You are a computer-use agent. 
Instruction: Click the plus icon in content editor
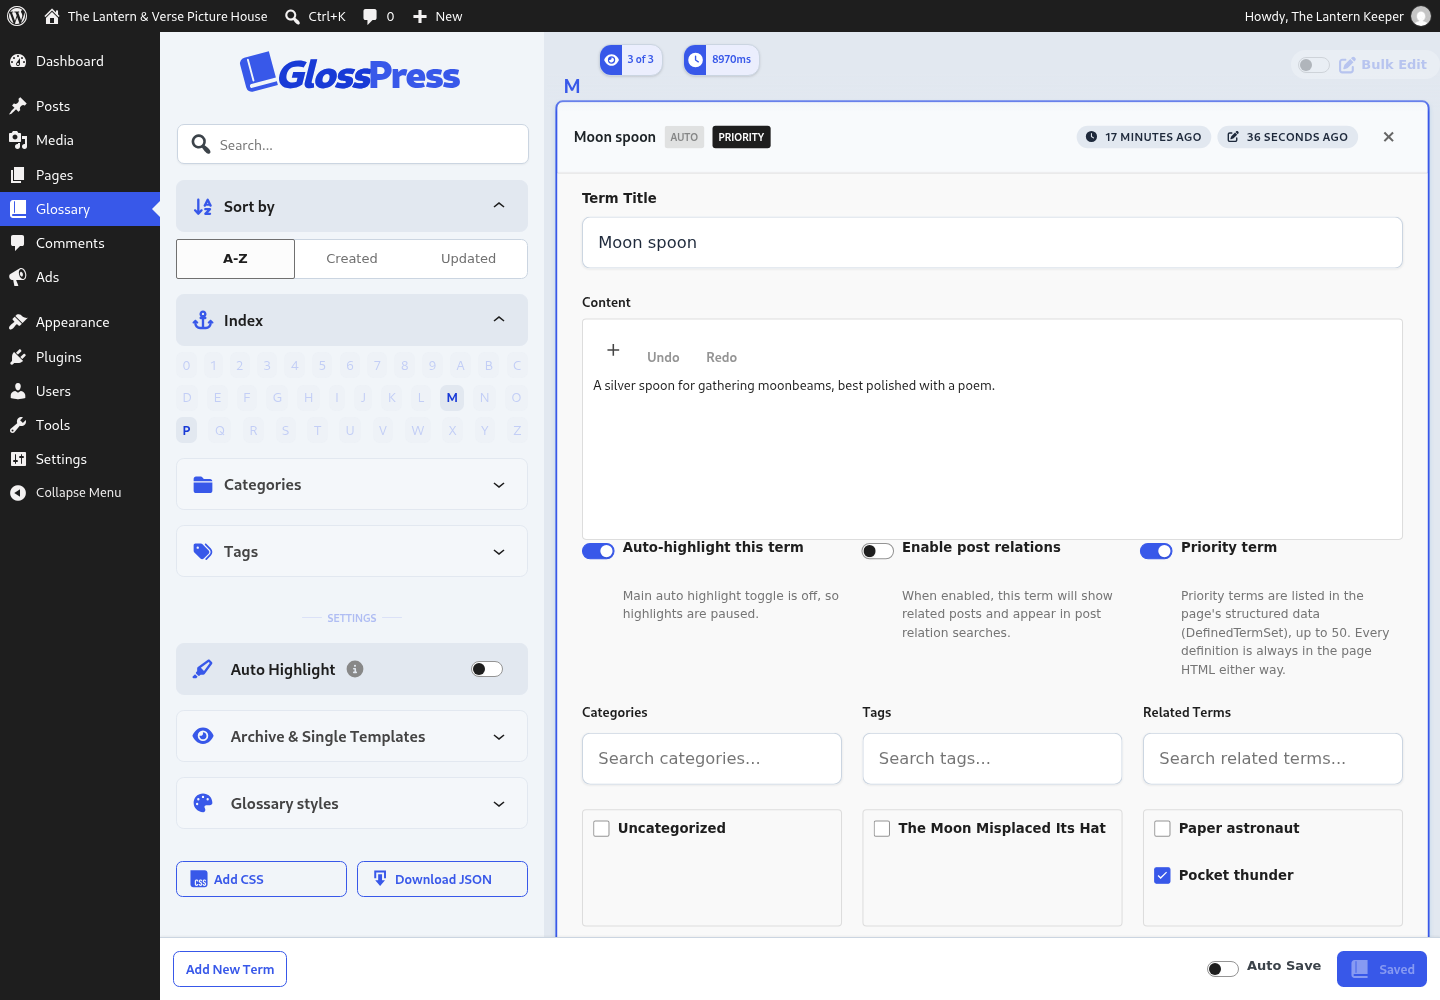[x=613, y=350]
